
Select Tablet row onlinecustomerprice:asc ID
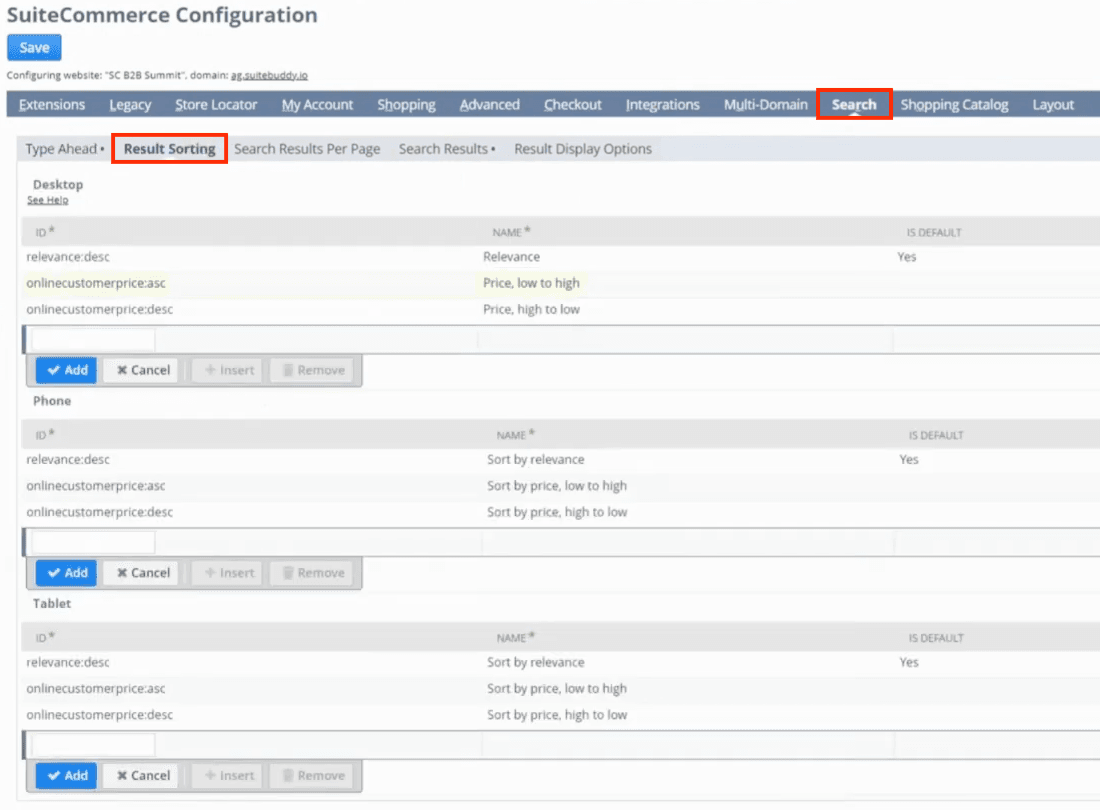pyautogui.click(x=96, y=689)
